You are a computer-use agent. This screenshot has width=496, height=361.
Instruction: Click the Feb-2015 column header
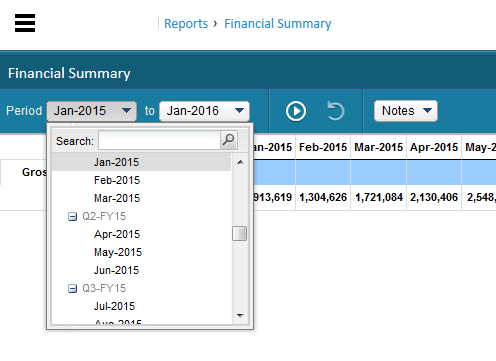pyautogui.click(x=323, y=147)
